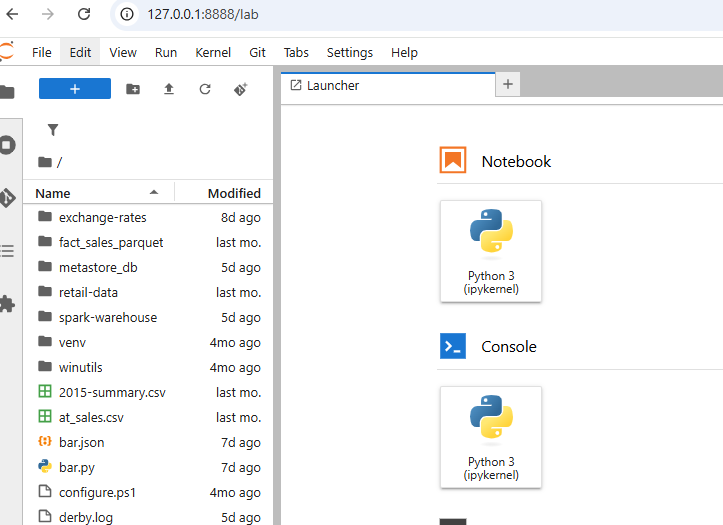
Task: Open Running Terminals and Kernels sidebar
Action: click(7, 145)
